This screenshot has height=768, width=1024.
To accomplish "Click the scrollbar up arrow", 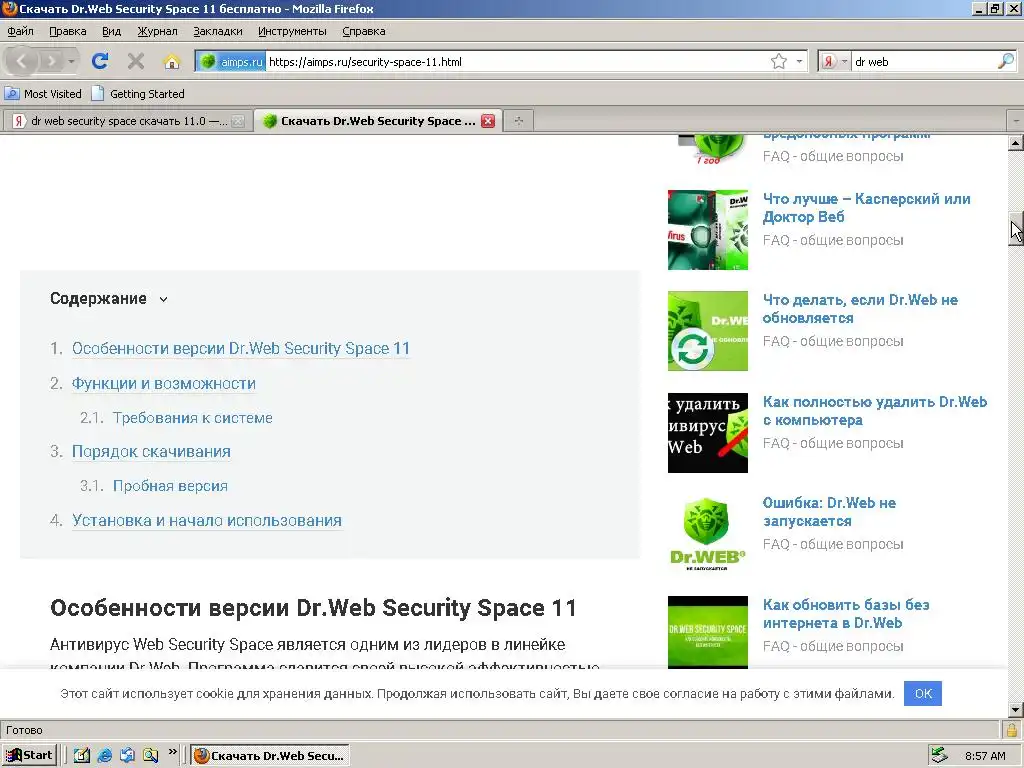I will [1016, 143].
